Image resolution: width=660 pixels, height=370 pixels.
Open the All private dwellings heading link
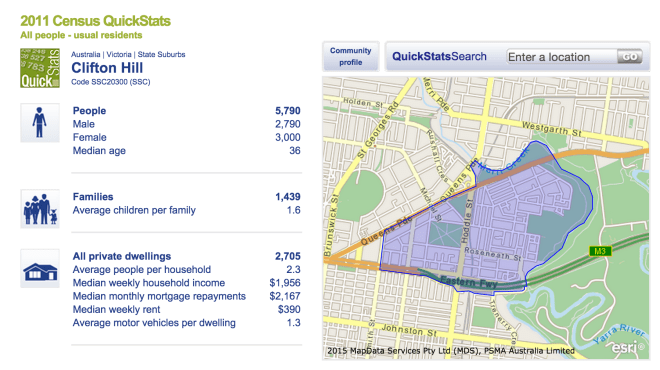pyautogui.click(x=122, y=256)
